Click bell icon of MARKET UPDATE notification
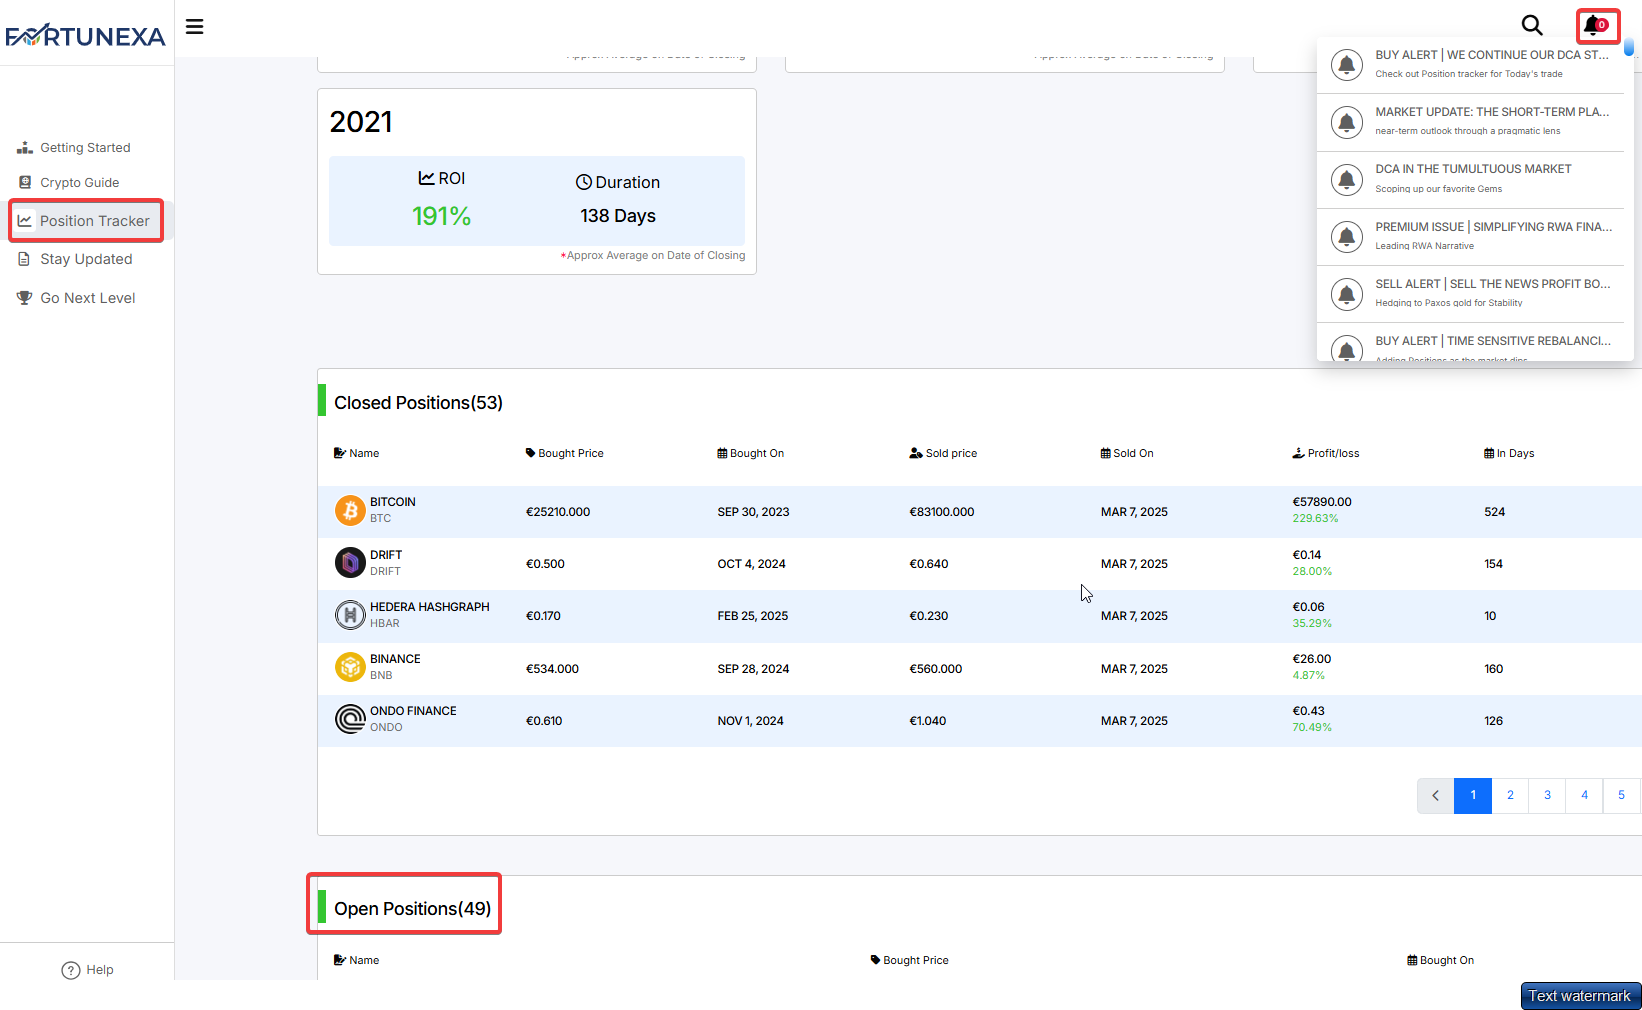Screen dimensions: 1642x1010 pyautogui.click(x=1347, y=122)
